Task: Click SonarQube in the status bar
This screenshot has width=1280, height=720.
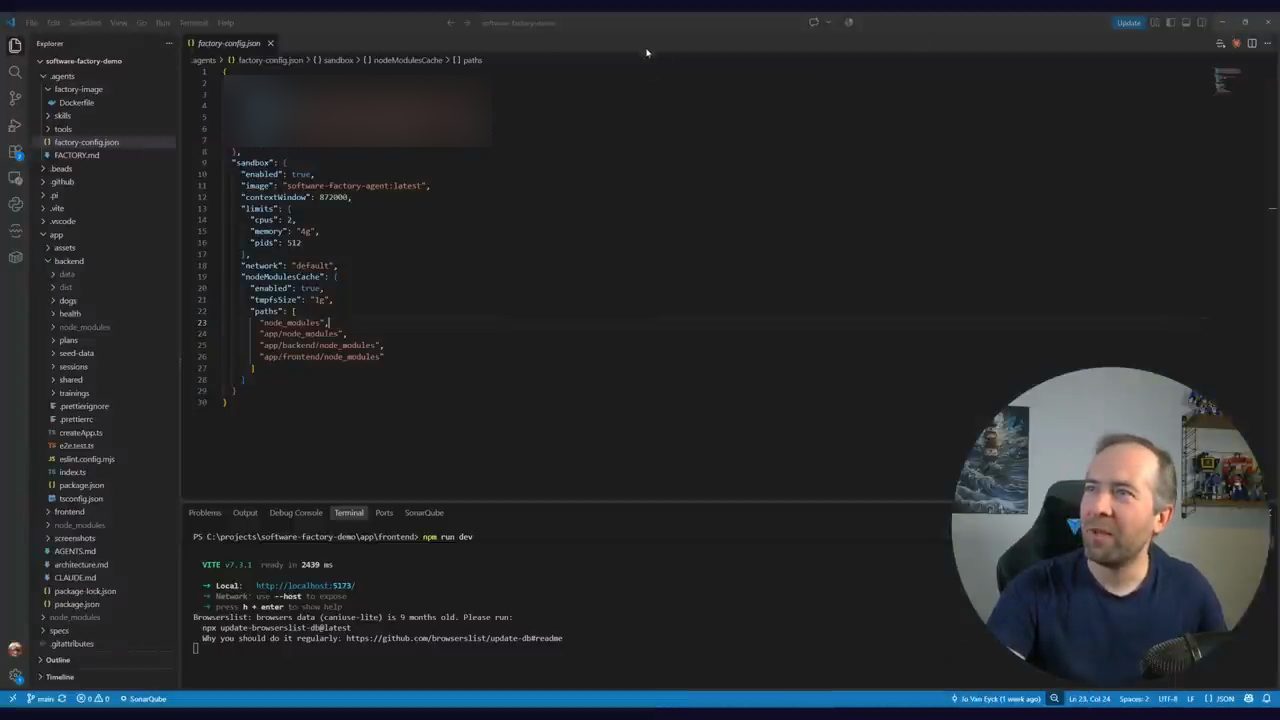Action: [x=143, y=698]
